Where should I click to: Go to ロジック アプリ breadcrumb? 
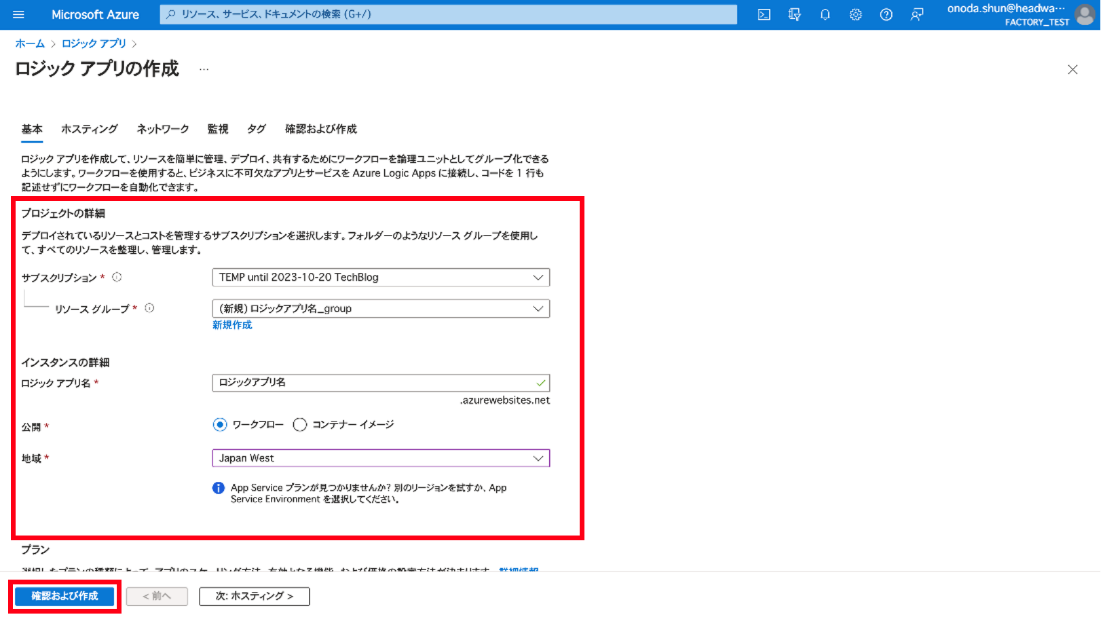(93, 44)
